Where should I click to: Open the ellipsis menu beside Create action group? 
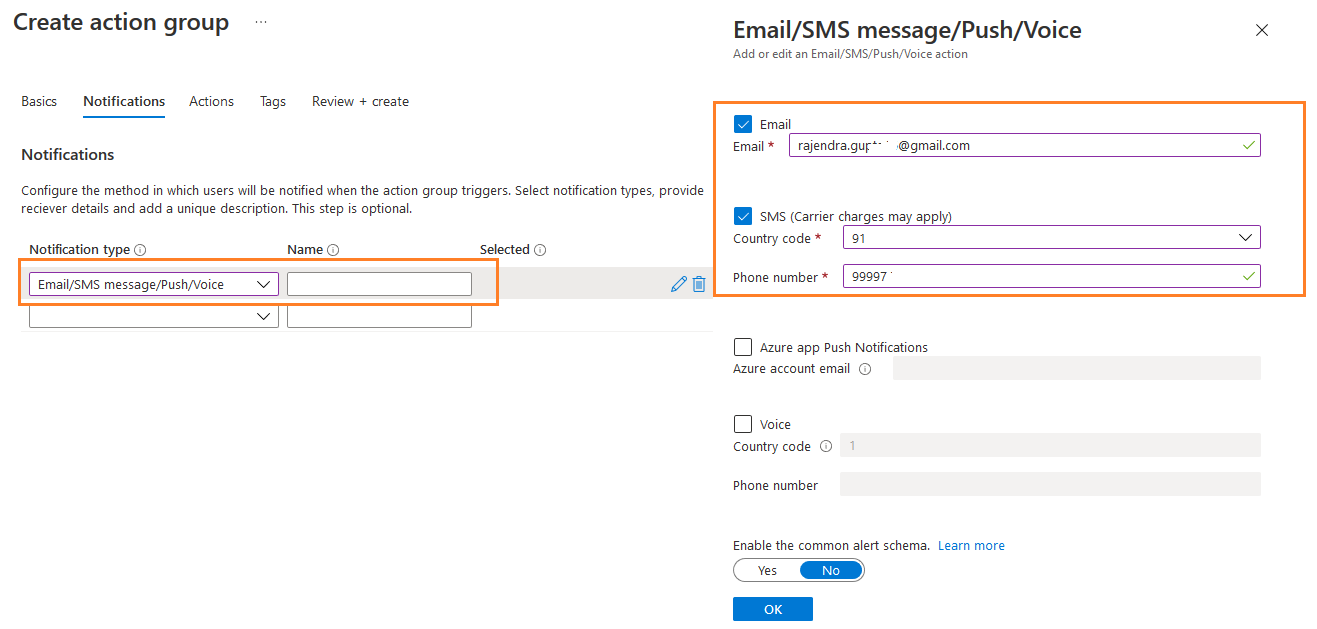(261, 22)
